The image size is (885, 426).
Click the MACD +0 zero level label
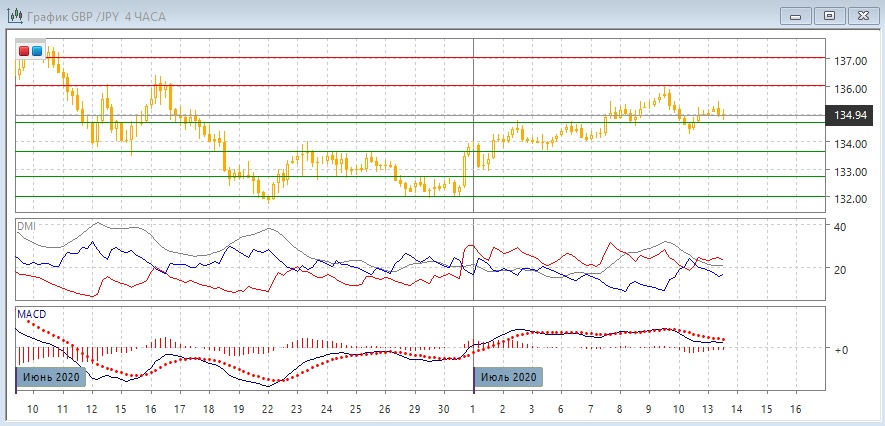coord(842,349)
